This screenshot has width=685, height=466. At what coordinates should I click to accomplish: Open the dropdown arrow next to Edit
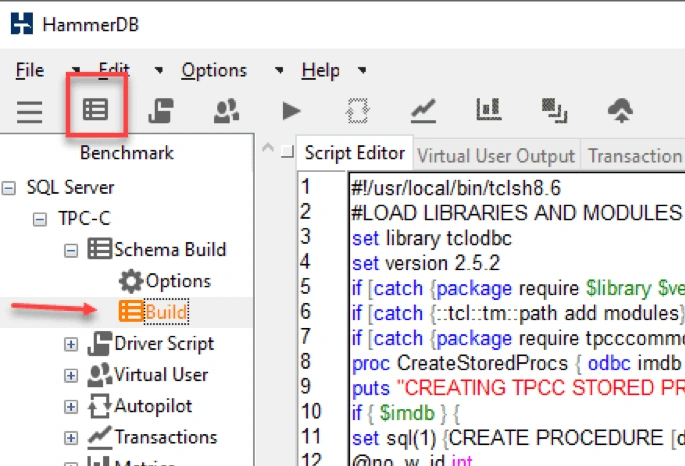click(x=159, y=70)
